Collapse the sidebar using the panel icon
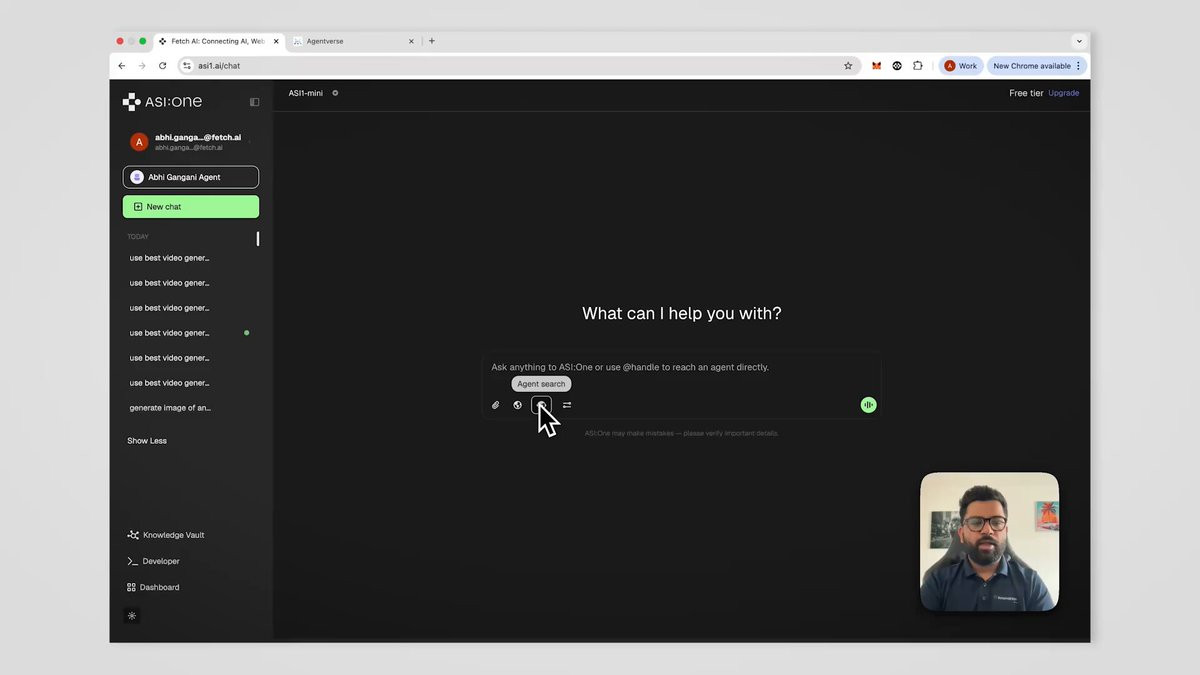1200x675 pixels. (254, 102)
